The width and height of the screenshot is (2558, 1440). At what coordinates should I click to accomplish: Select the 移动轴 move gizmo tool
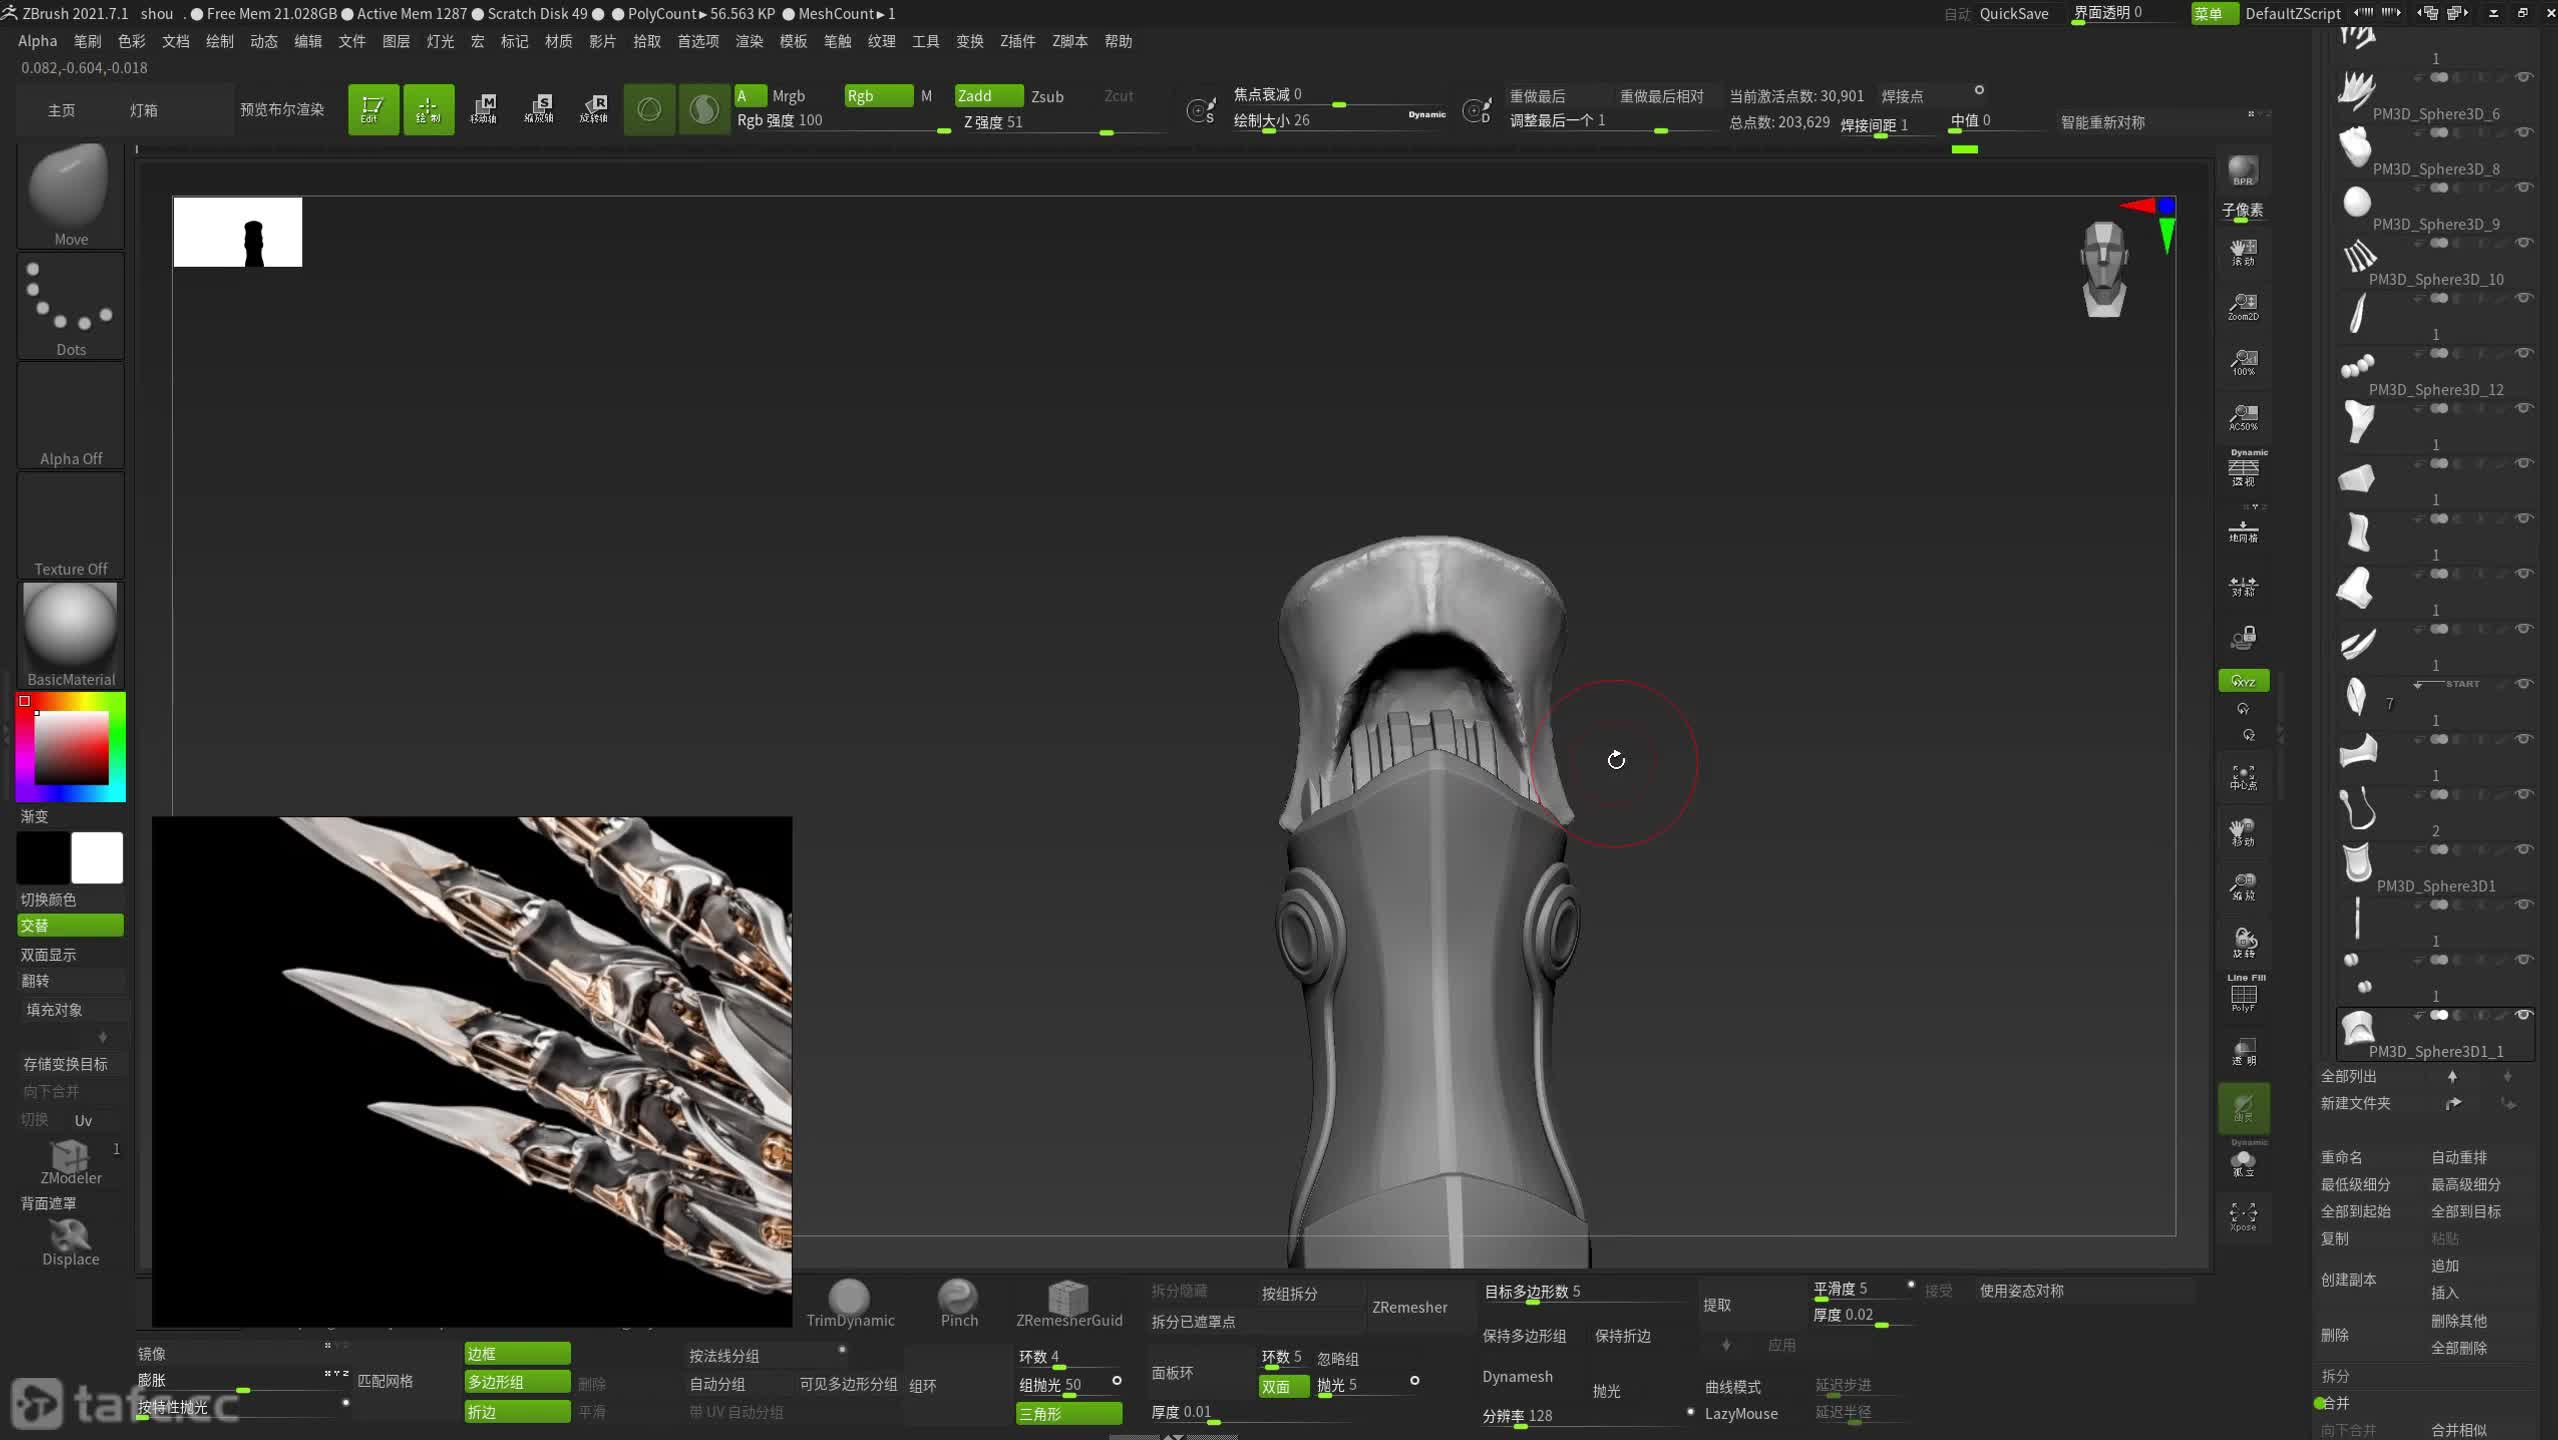pyautogui.click(x=484, y=109)
